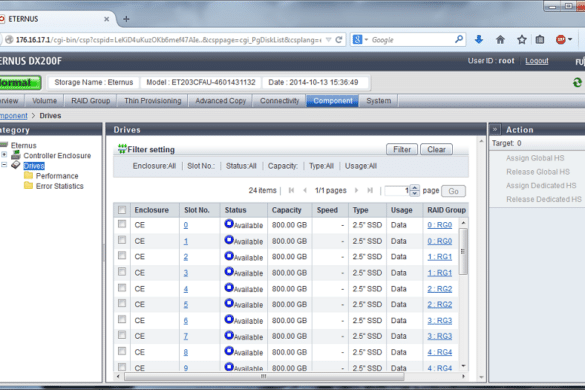Open the search engine dropdown arrow
Image resolution: width=585 pixels, height=390 pixels.
366,40
